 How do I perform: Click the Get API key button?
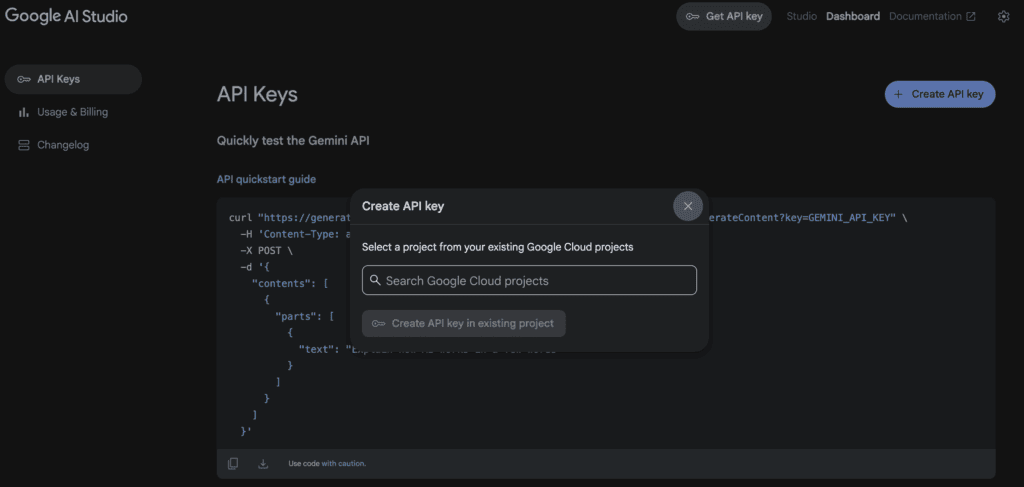[x=724, y=16]
